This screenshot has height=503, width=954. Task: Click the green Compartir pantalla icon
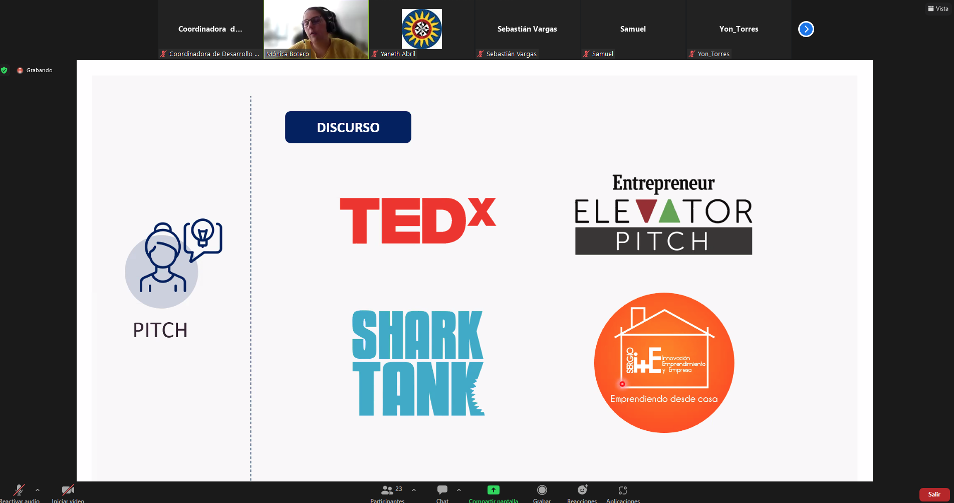(492, 490)
